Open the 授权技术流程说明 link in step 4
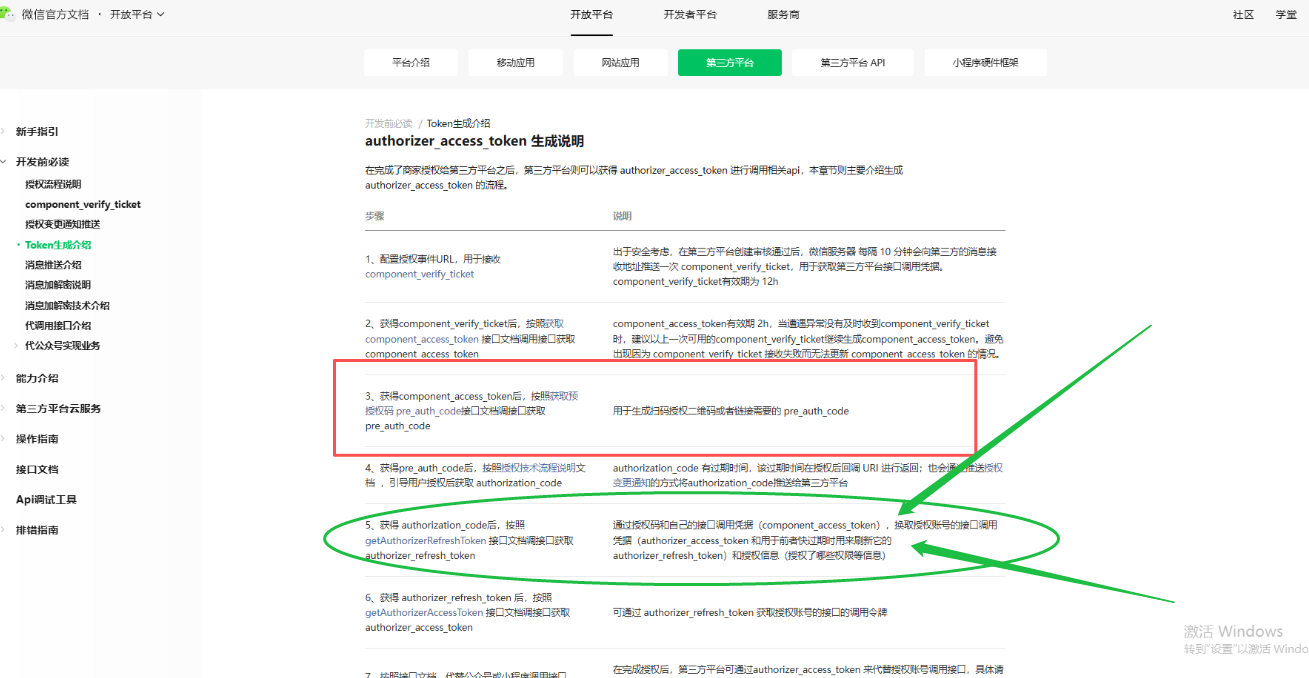Screen dimensions: 1309x678 (538, 467)
